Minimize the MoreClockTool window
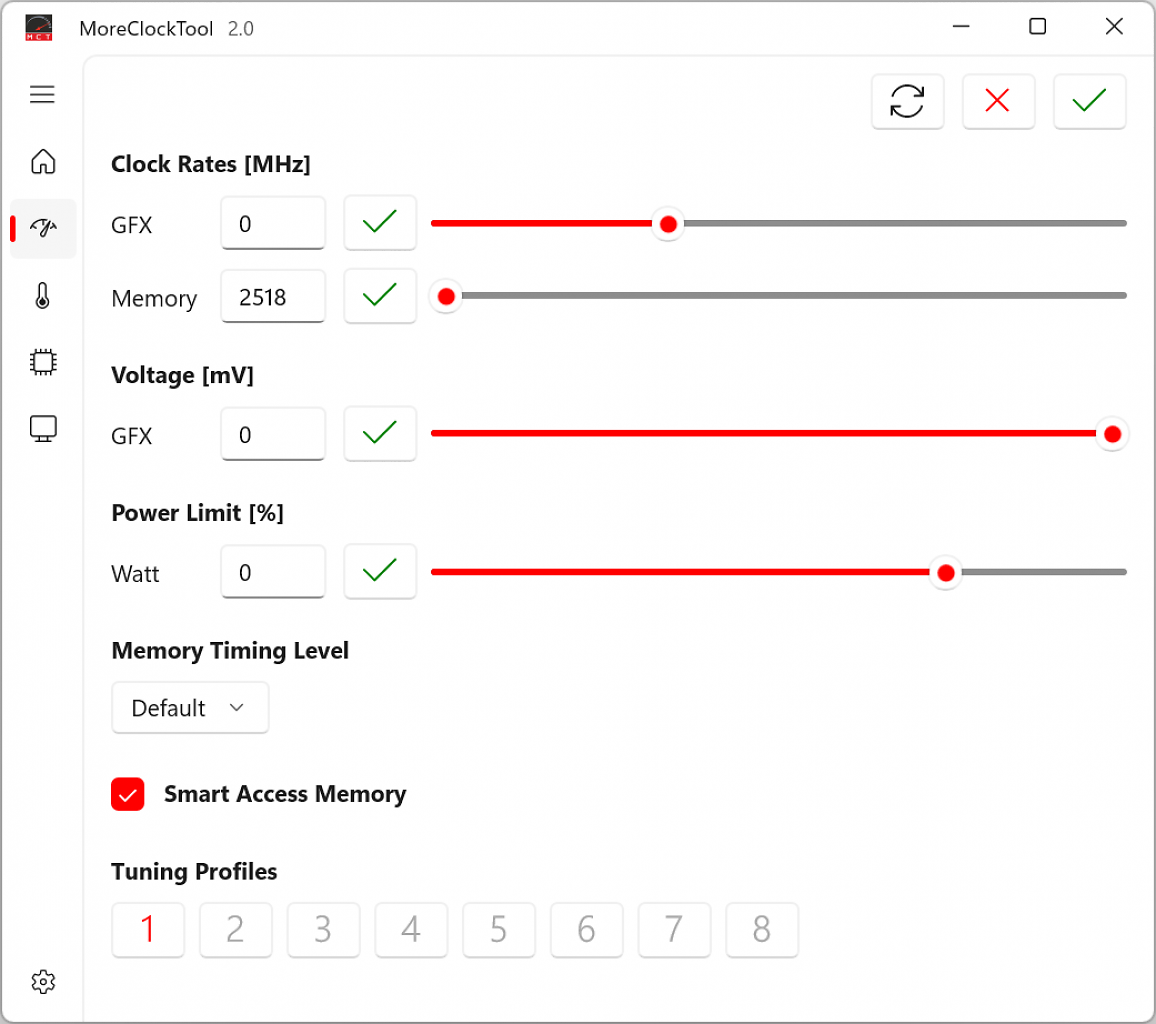Image resolution: width=1156 pixels, height=1024 pixels. [x=961, y=27]
